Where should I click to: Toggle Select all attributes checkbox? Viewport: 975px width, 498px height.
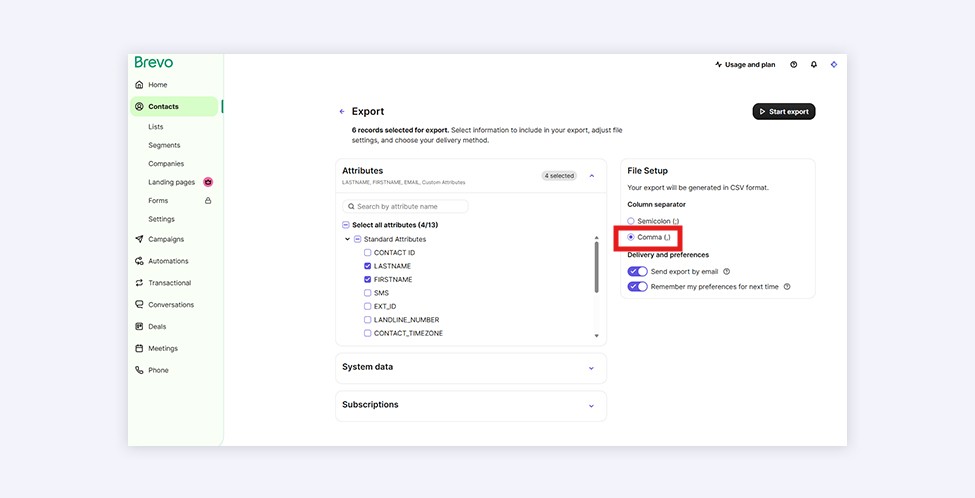point(346,225)
